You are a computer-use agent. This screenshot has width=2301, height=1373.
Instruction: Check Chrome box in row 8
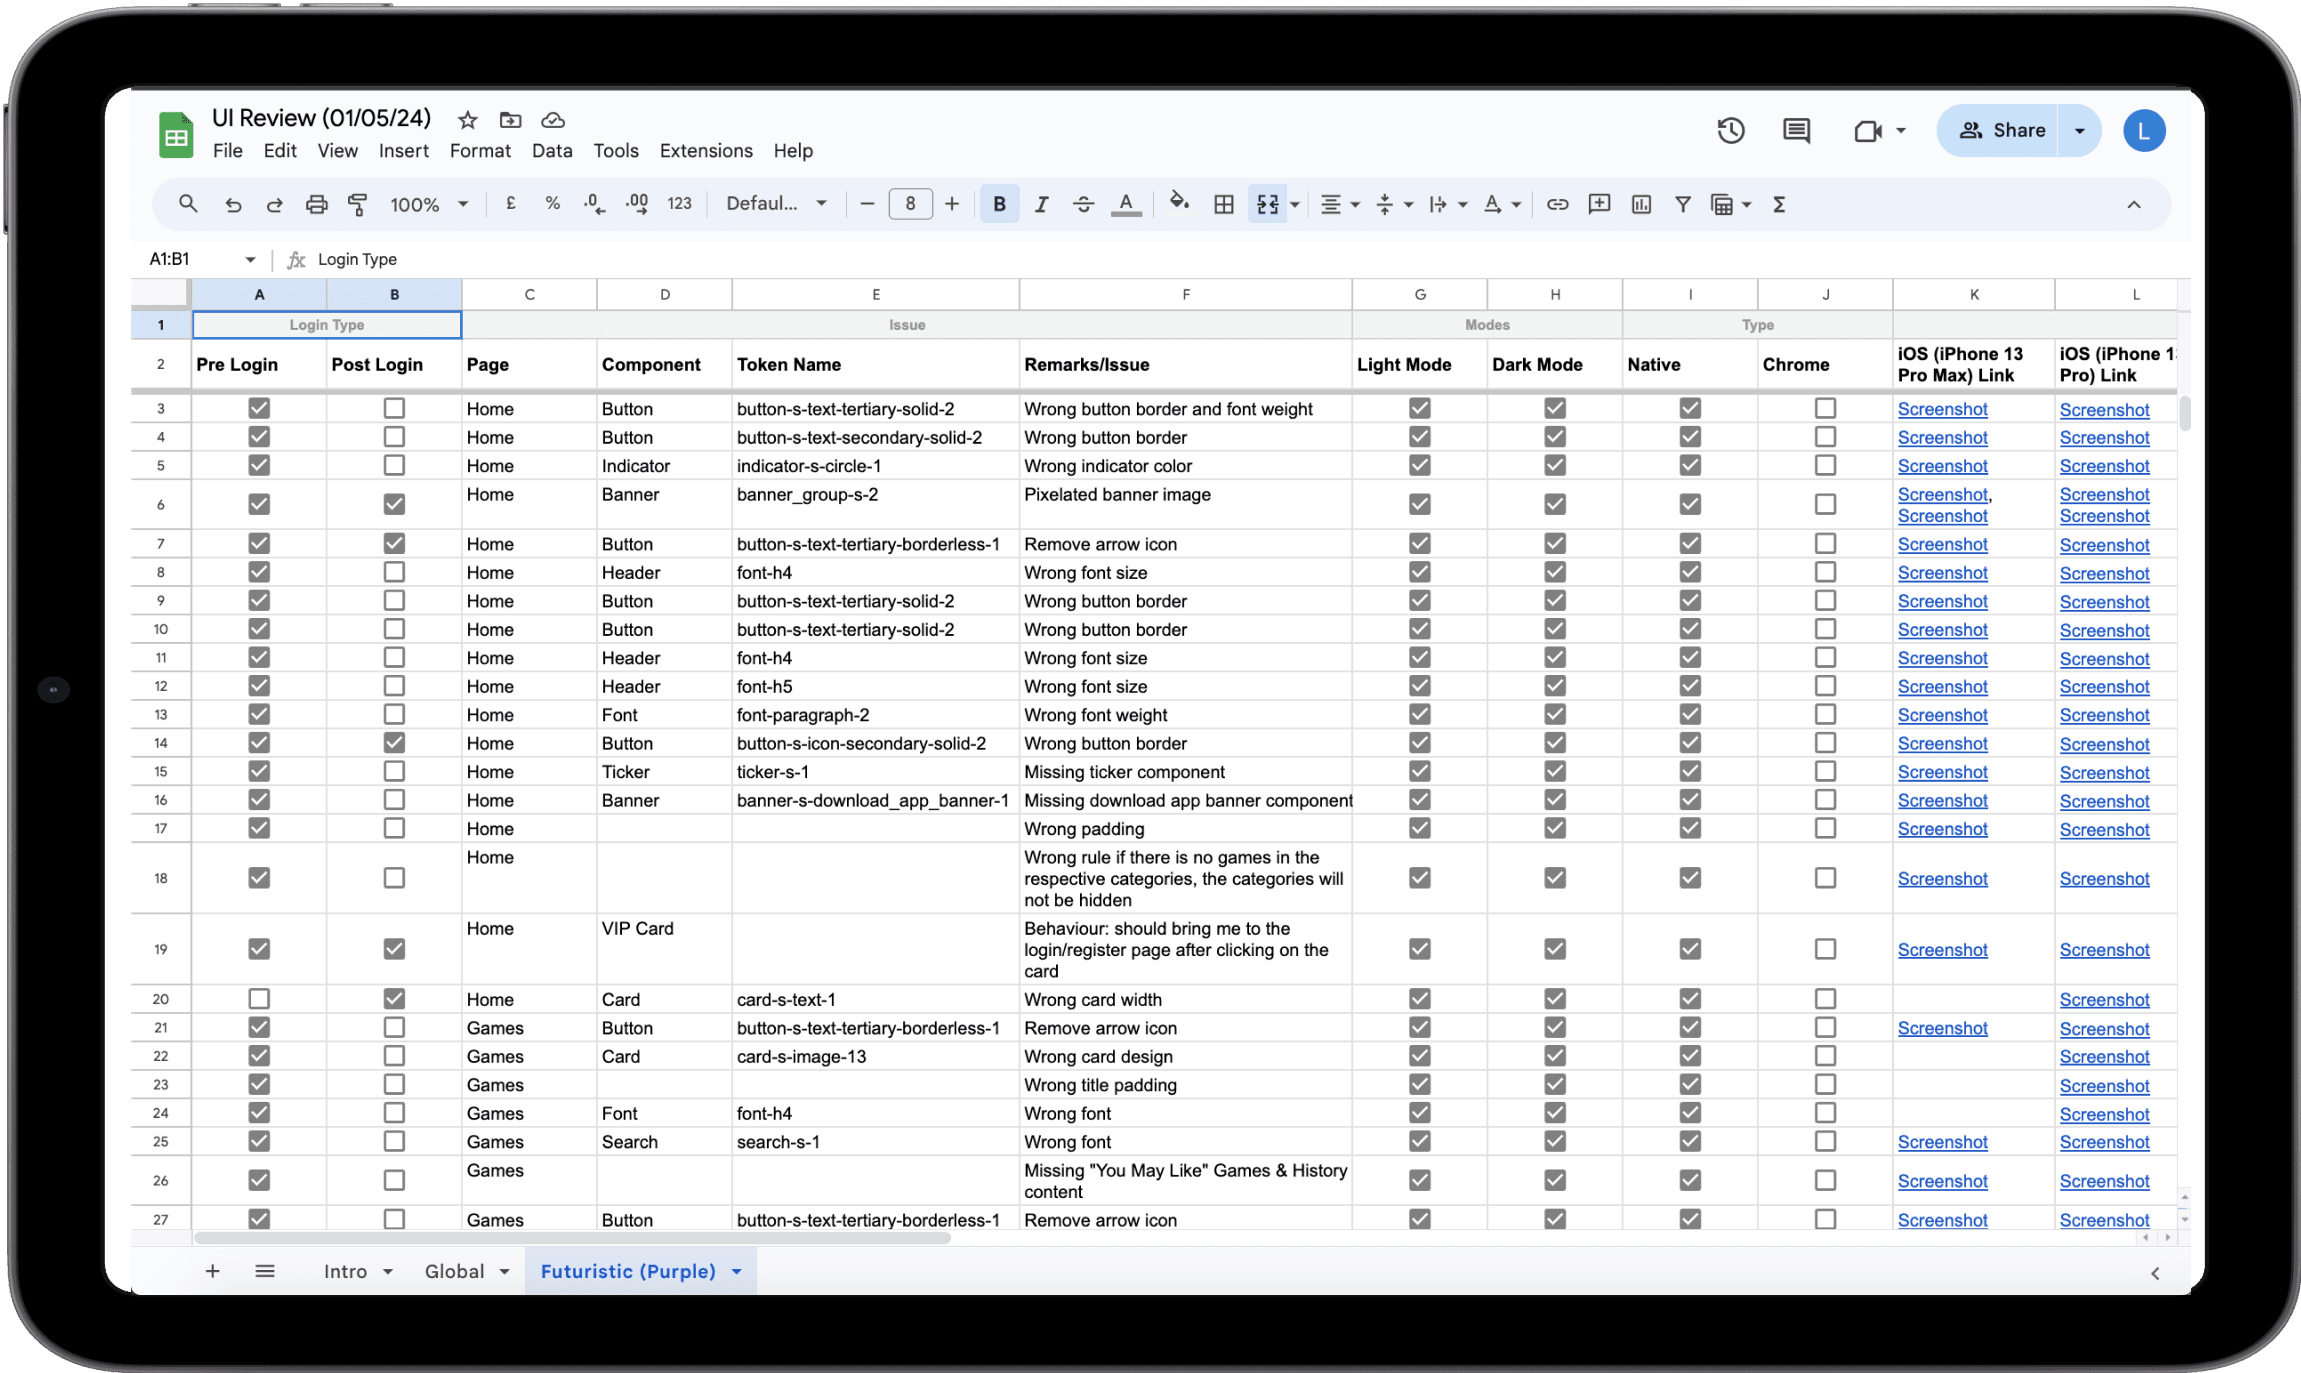[x=1825, y=572]
